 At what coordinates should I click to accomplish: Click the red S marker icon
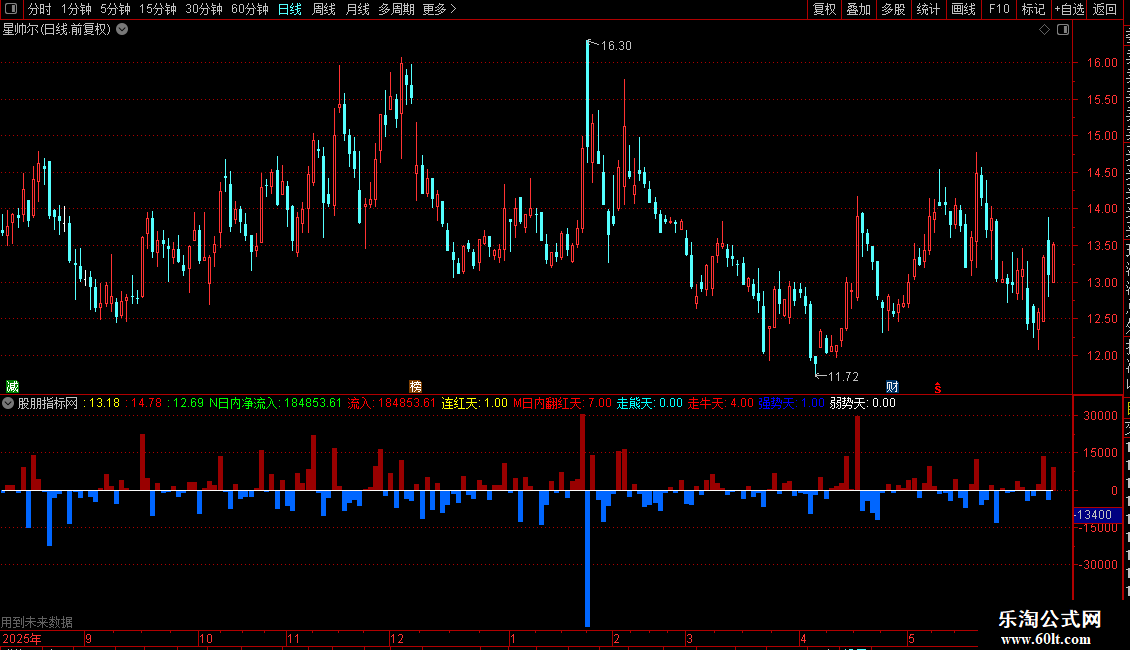pyautogui.click(x=938, y=388)
